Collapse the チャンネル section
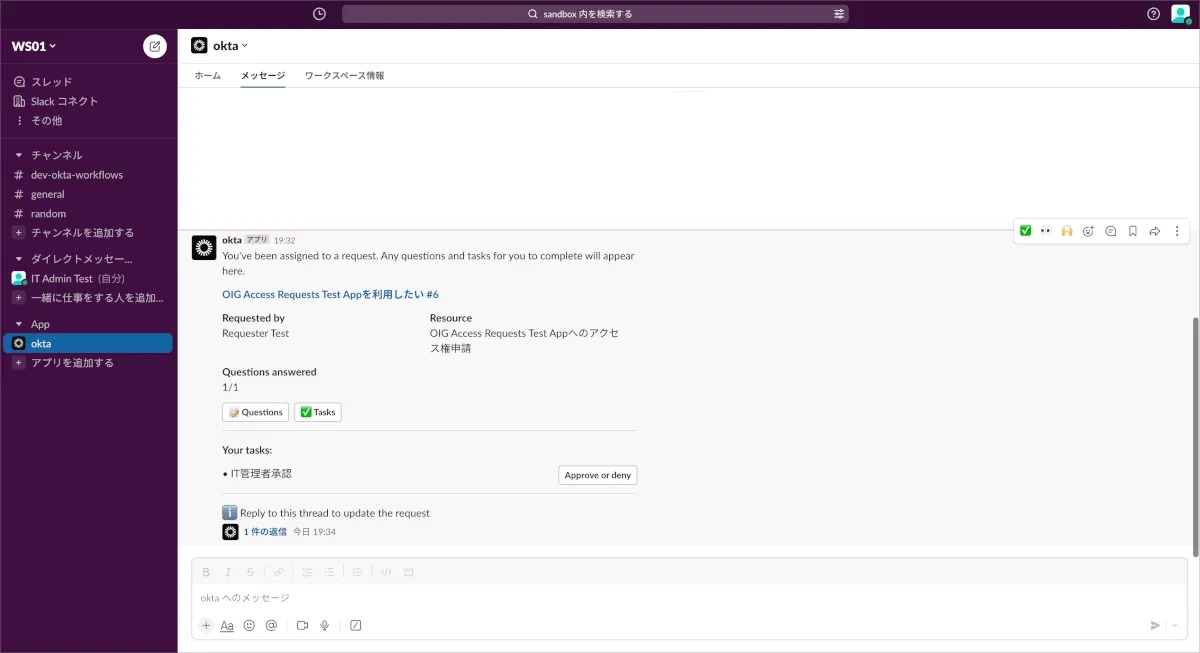 click(x=19, y=155)
